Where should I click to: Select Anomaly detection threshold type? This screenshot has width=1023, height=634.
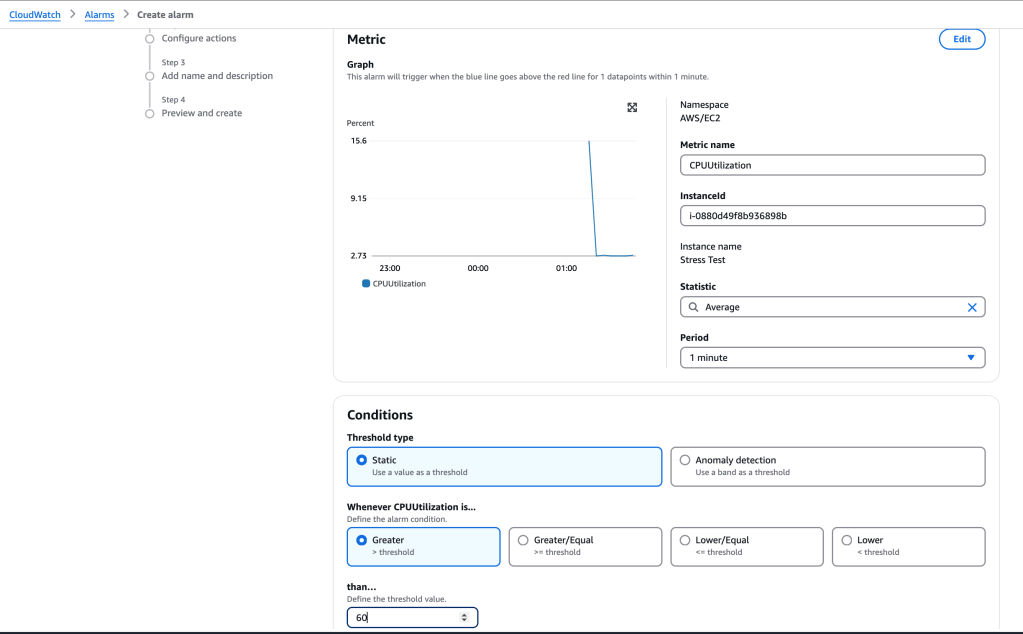coord(685,460)
